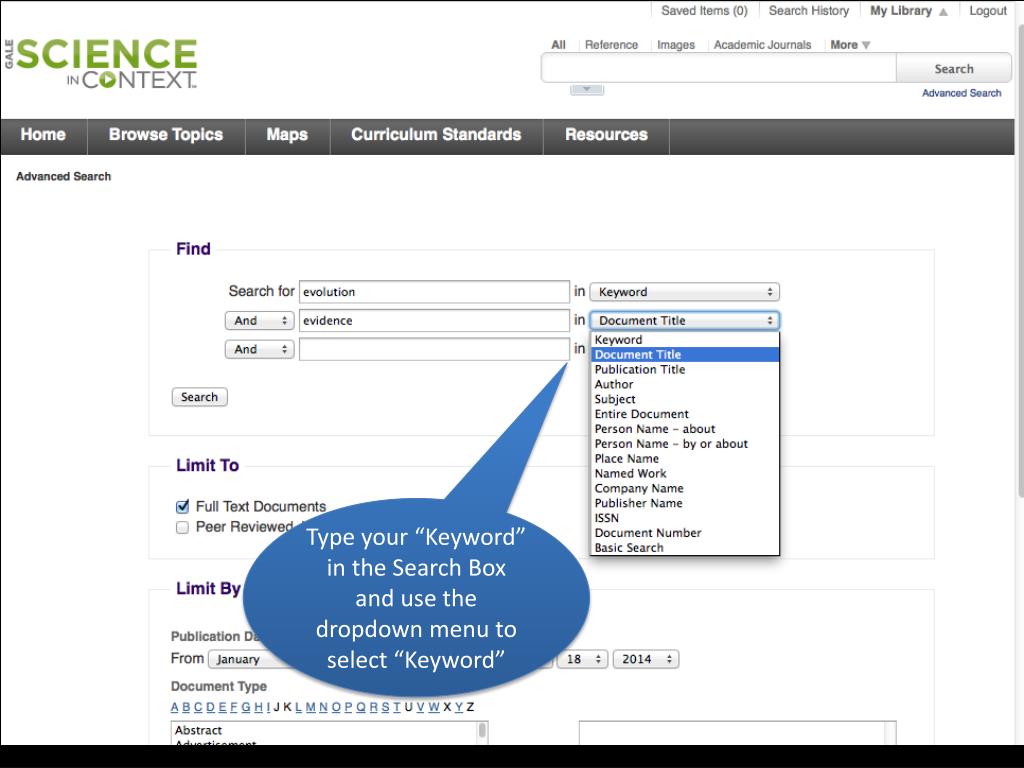Click the top basic search input field
Image resolution: width=1024 pixels, height=768 pixels.
click(x=718, y=68)
